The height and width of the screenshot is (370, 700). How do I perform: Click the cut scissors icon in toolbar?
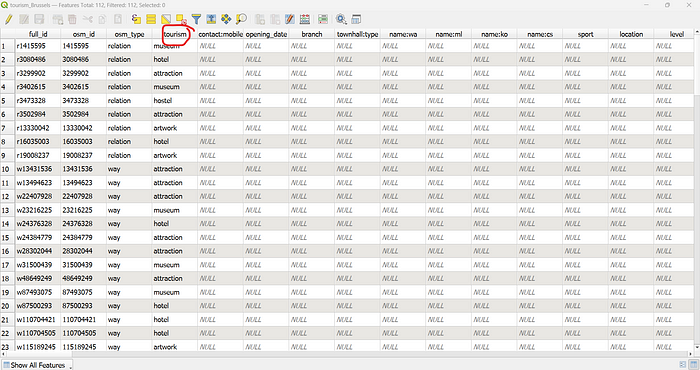pos(88,19)
